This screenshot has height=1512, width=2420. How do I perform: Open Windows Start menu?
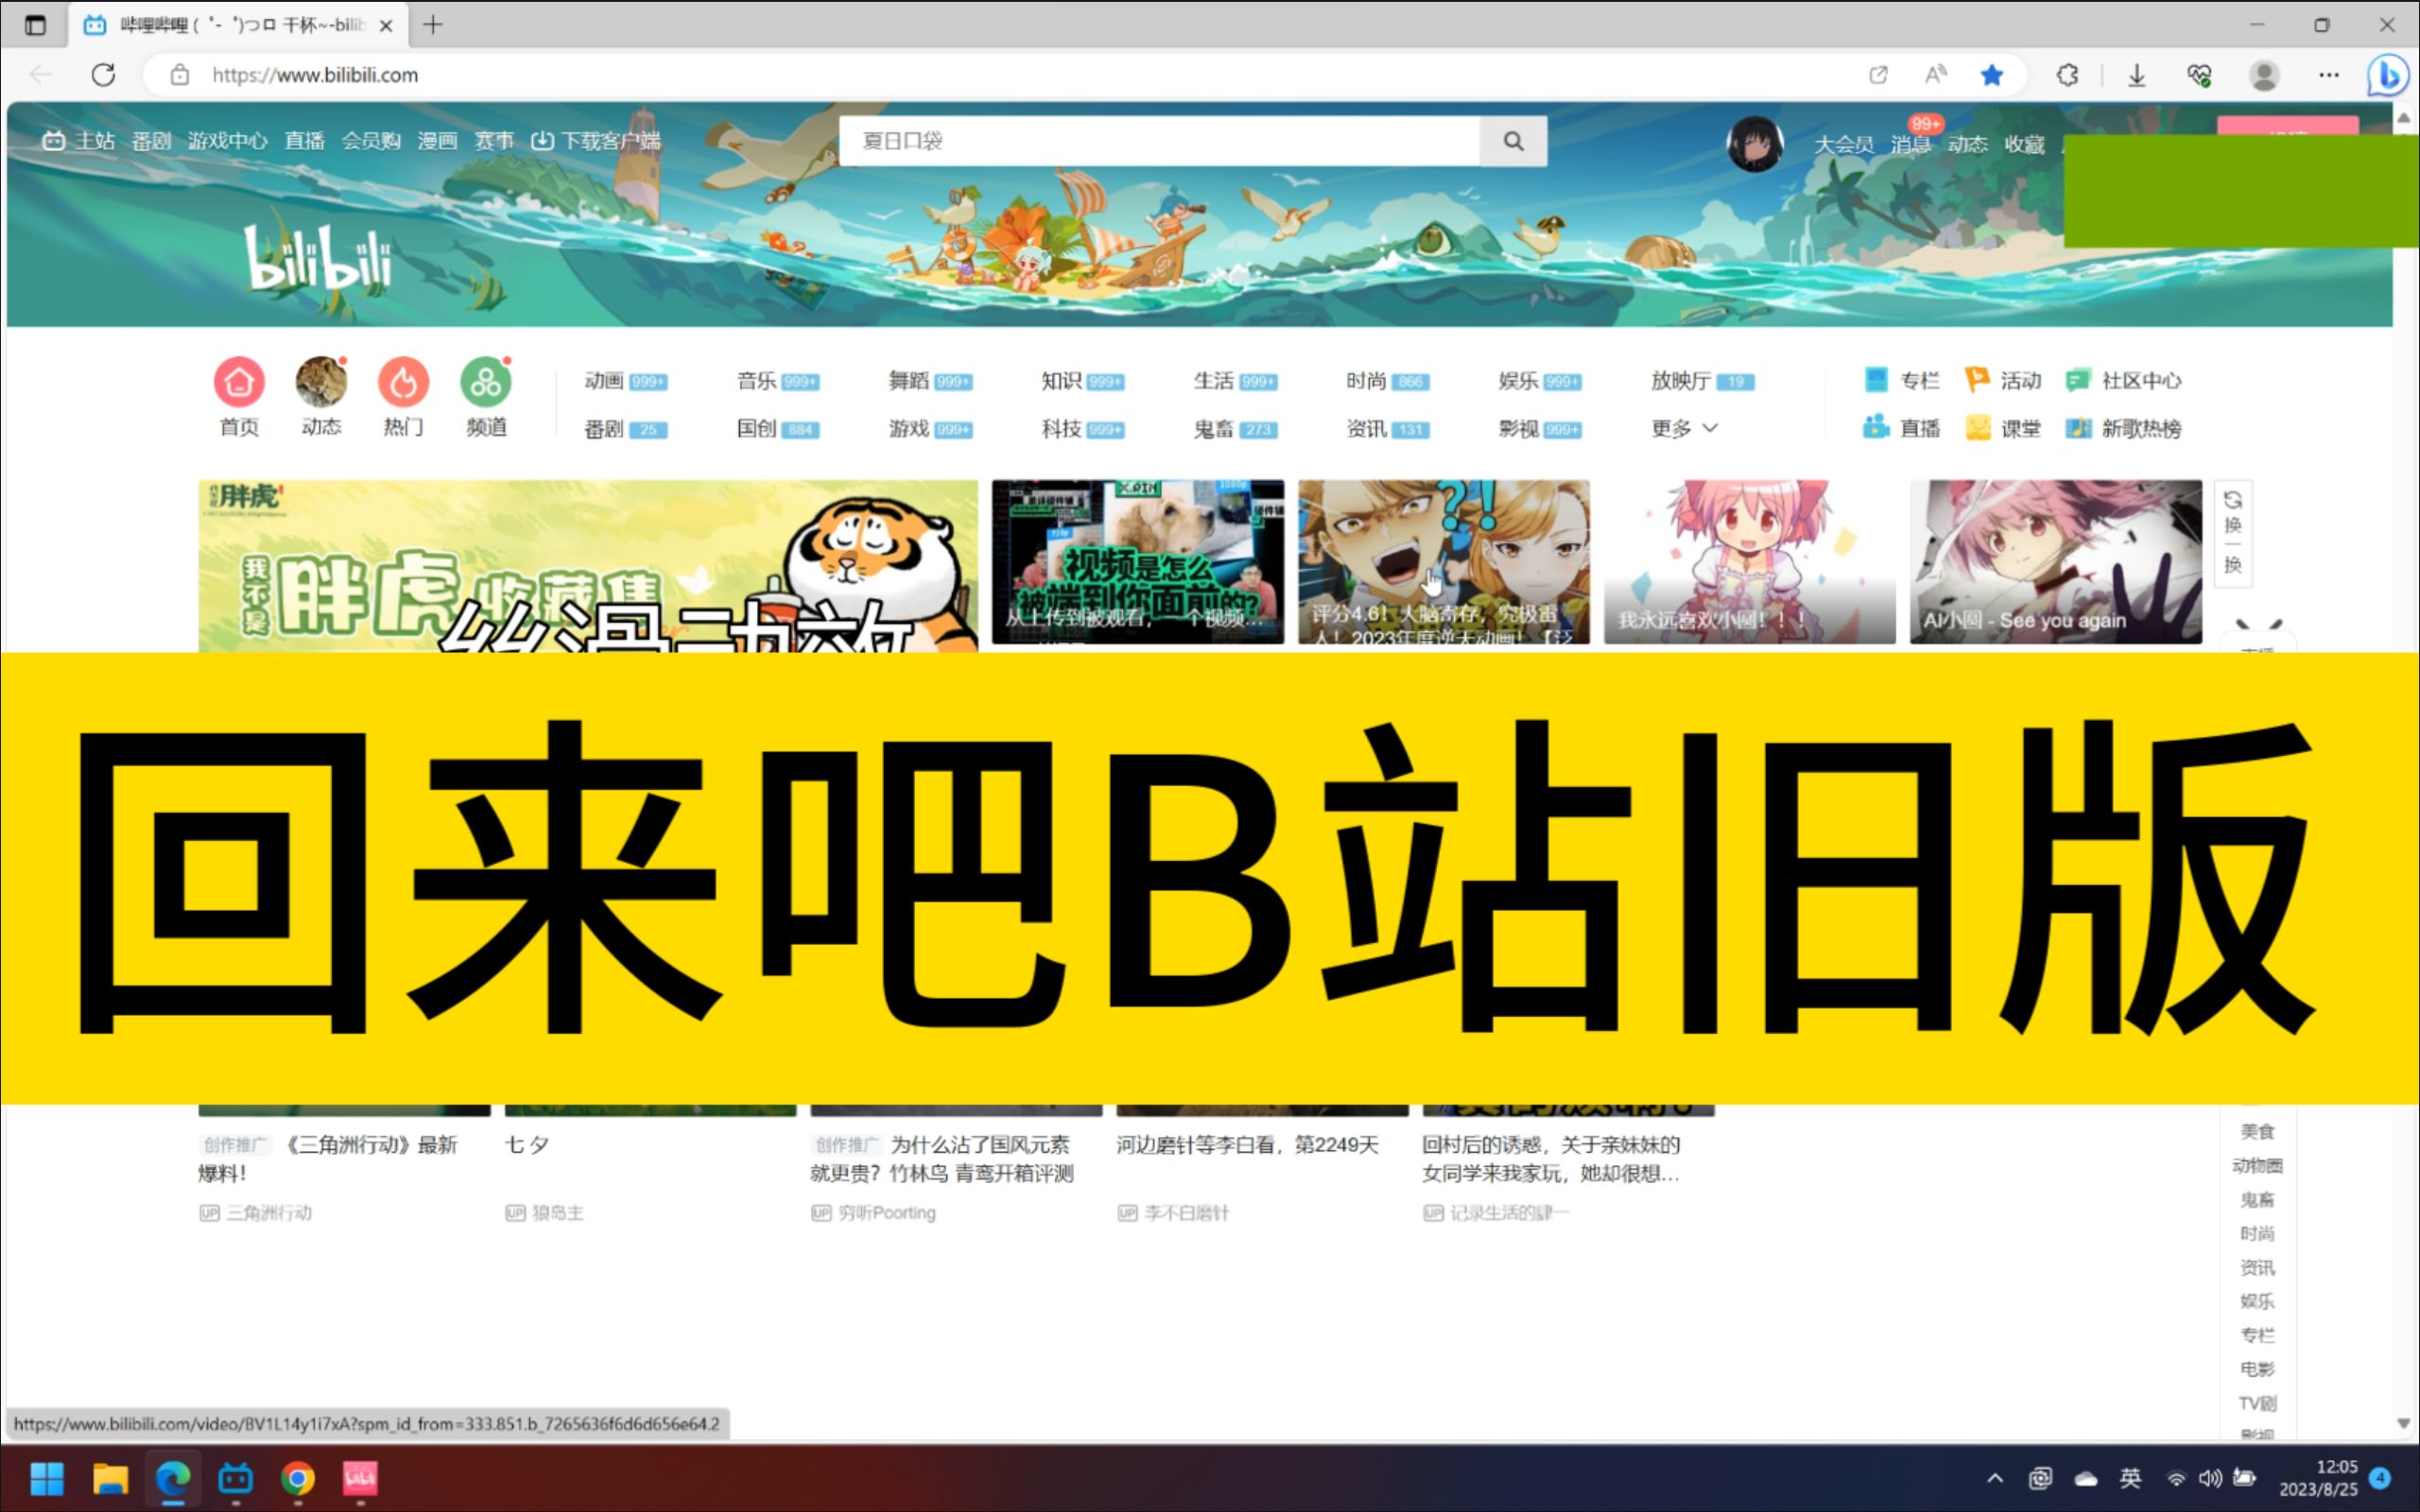[x=47, y=1478]
